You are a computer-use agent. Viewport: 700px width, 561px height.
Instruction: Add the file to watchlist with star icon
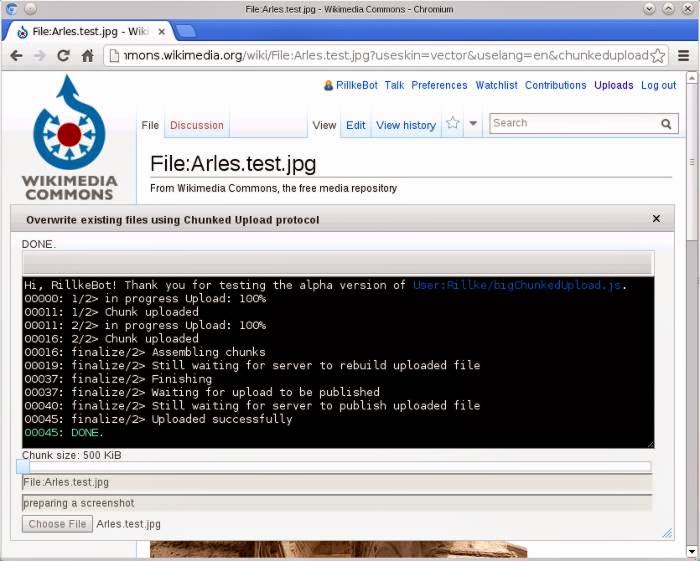pyautogui.click(x=453, y=123)
